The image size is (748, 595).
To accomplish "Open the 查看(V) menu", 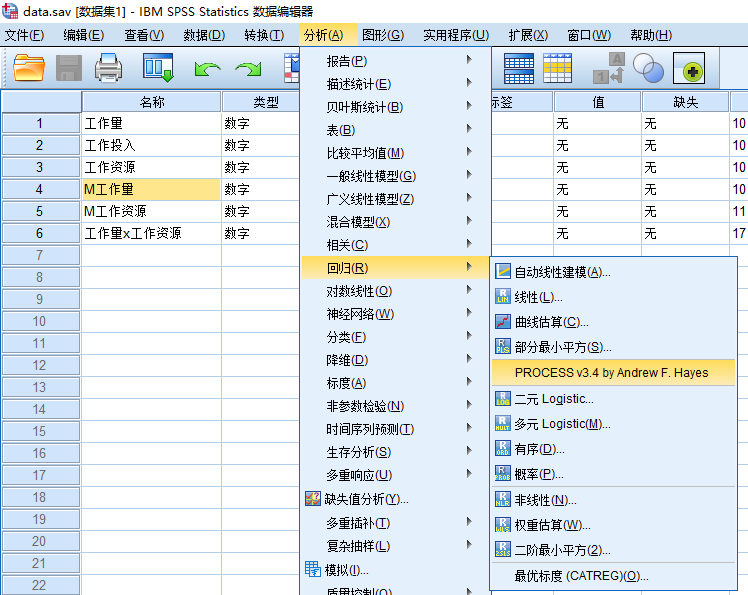I will click(x=144, y=35).
